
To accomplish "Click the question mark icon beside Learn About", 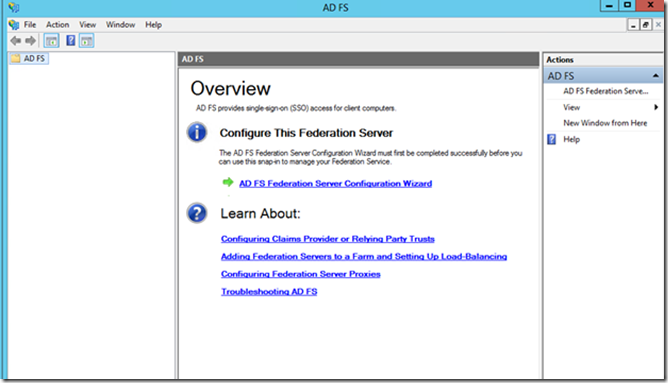I will pyautogui.click(x=197, y=213).
